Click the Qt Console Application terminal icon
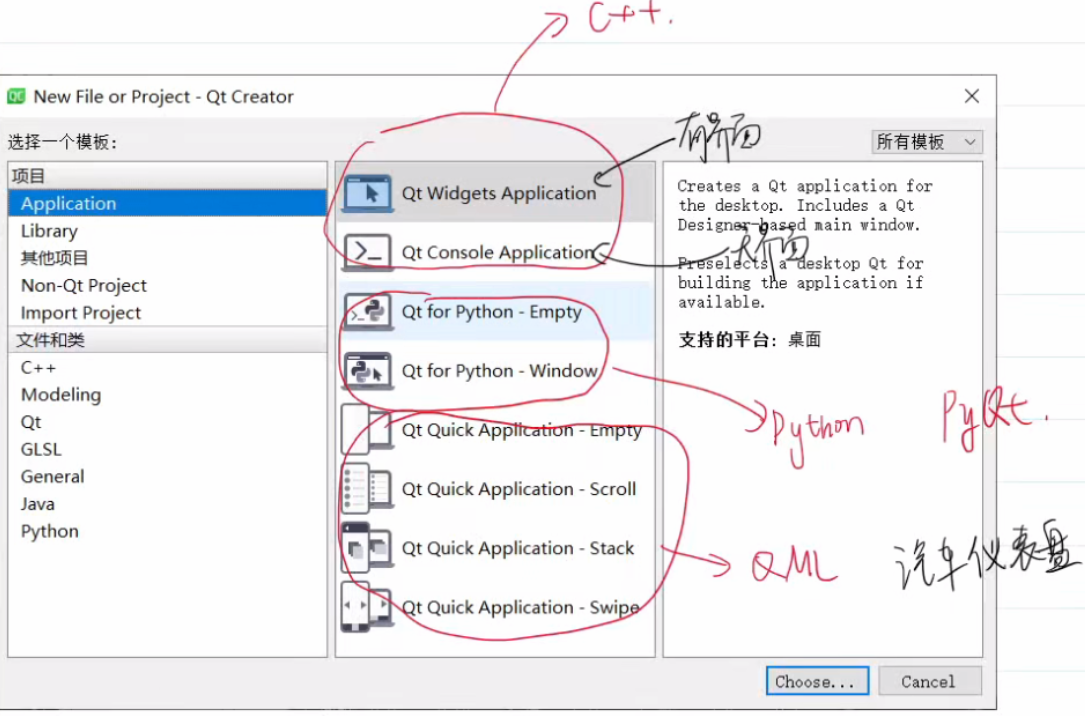This screenshot has width=1085, height=716. coord(367,252)
